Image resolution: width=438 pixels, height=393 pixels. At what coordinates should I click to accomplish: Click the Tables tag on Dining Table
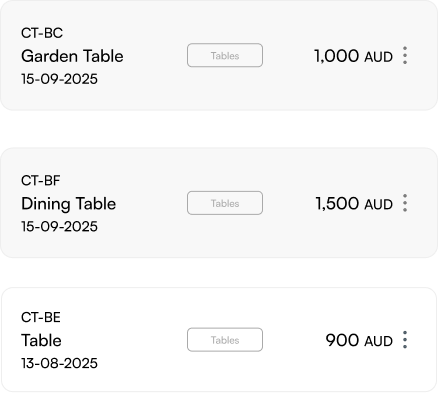coord(225,203)
